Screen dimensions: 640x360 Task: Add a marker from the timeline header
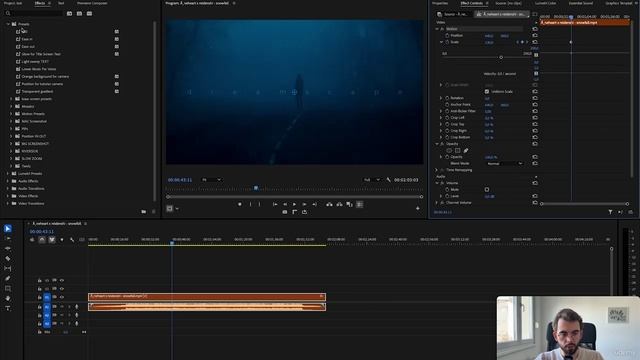(62, 240)
